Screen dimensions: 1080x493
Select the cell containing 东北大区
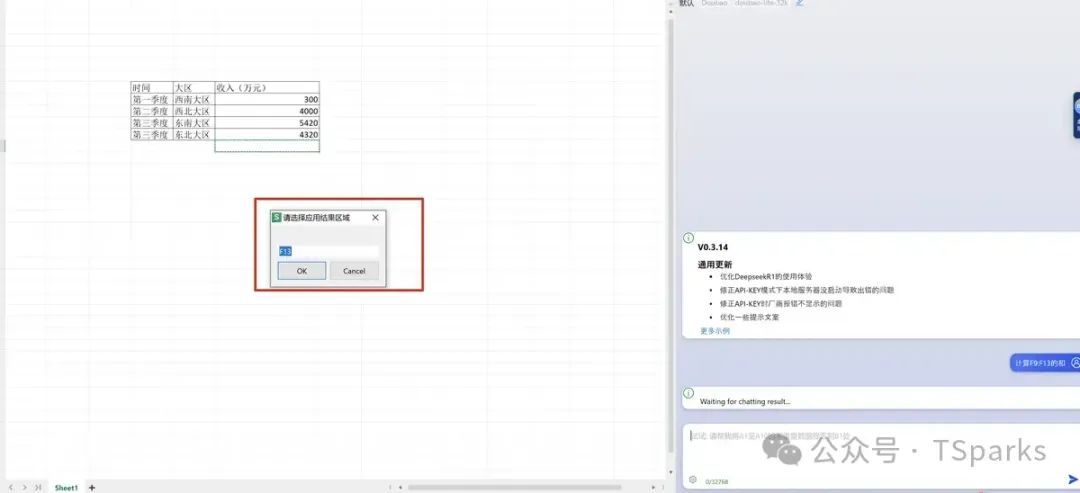click(194, 135)
